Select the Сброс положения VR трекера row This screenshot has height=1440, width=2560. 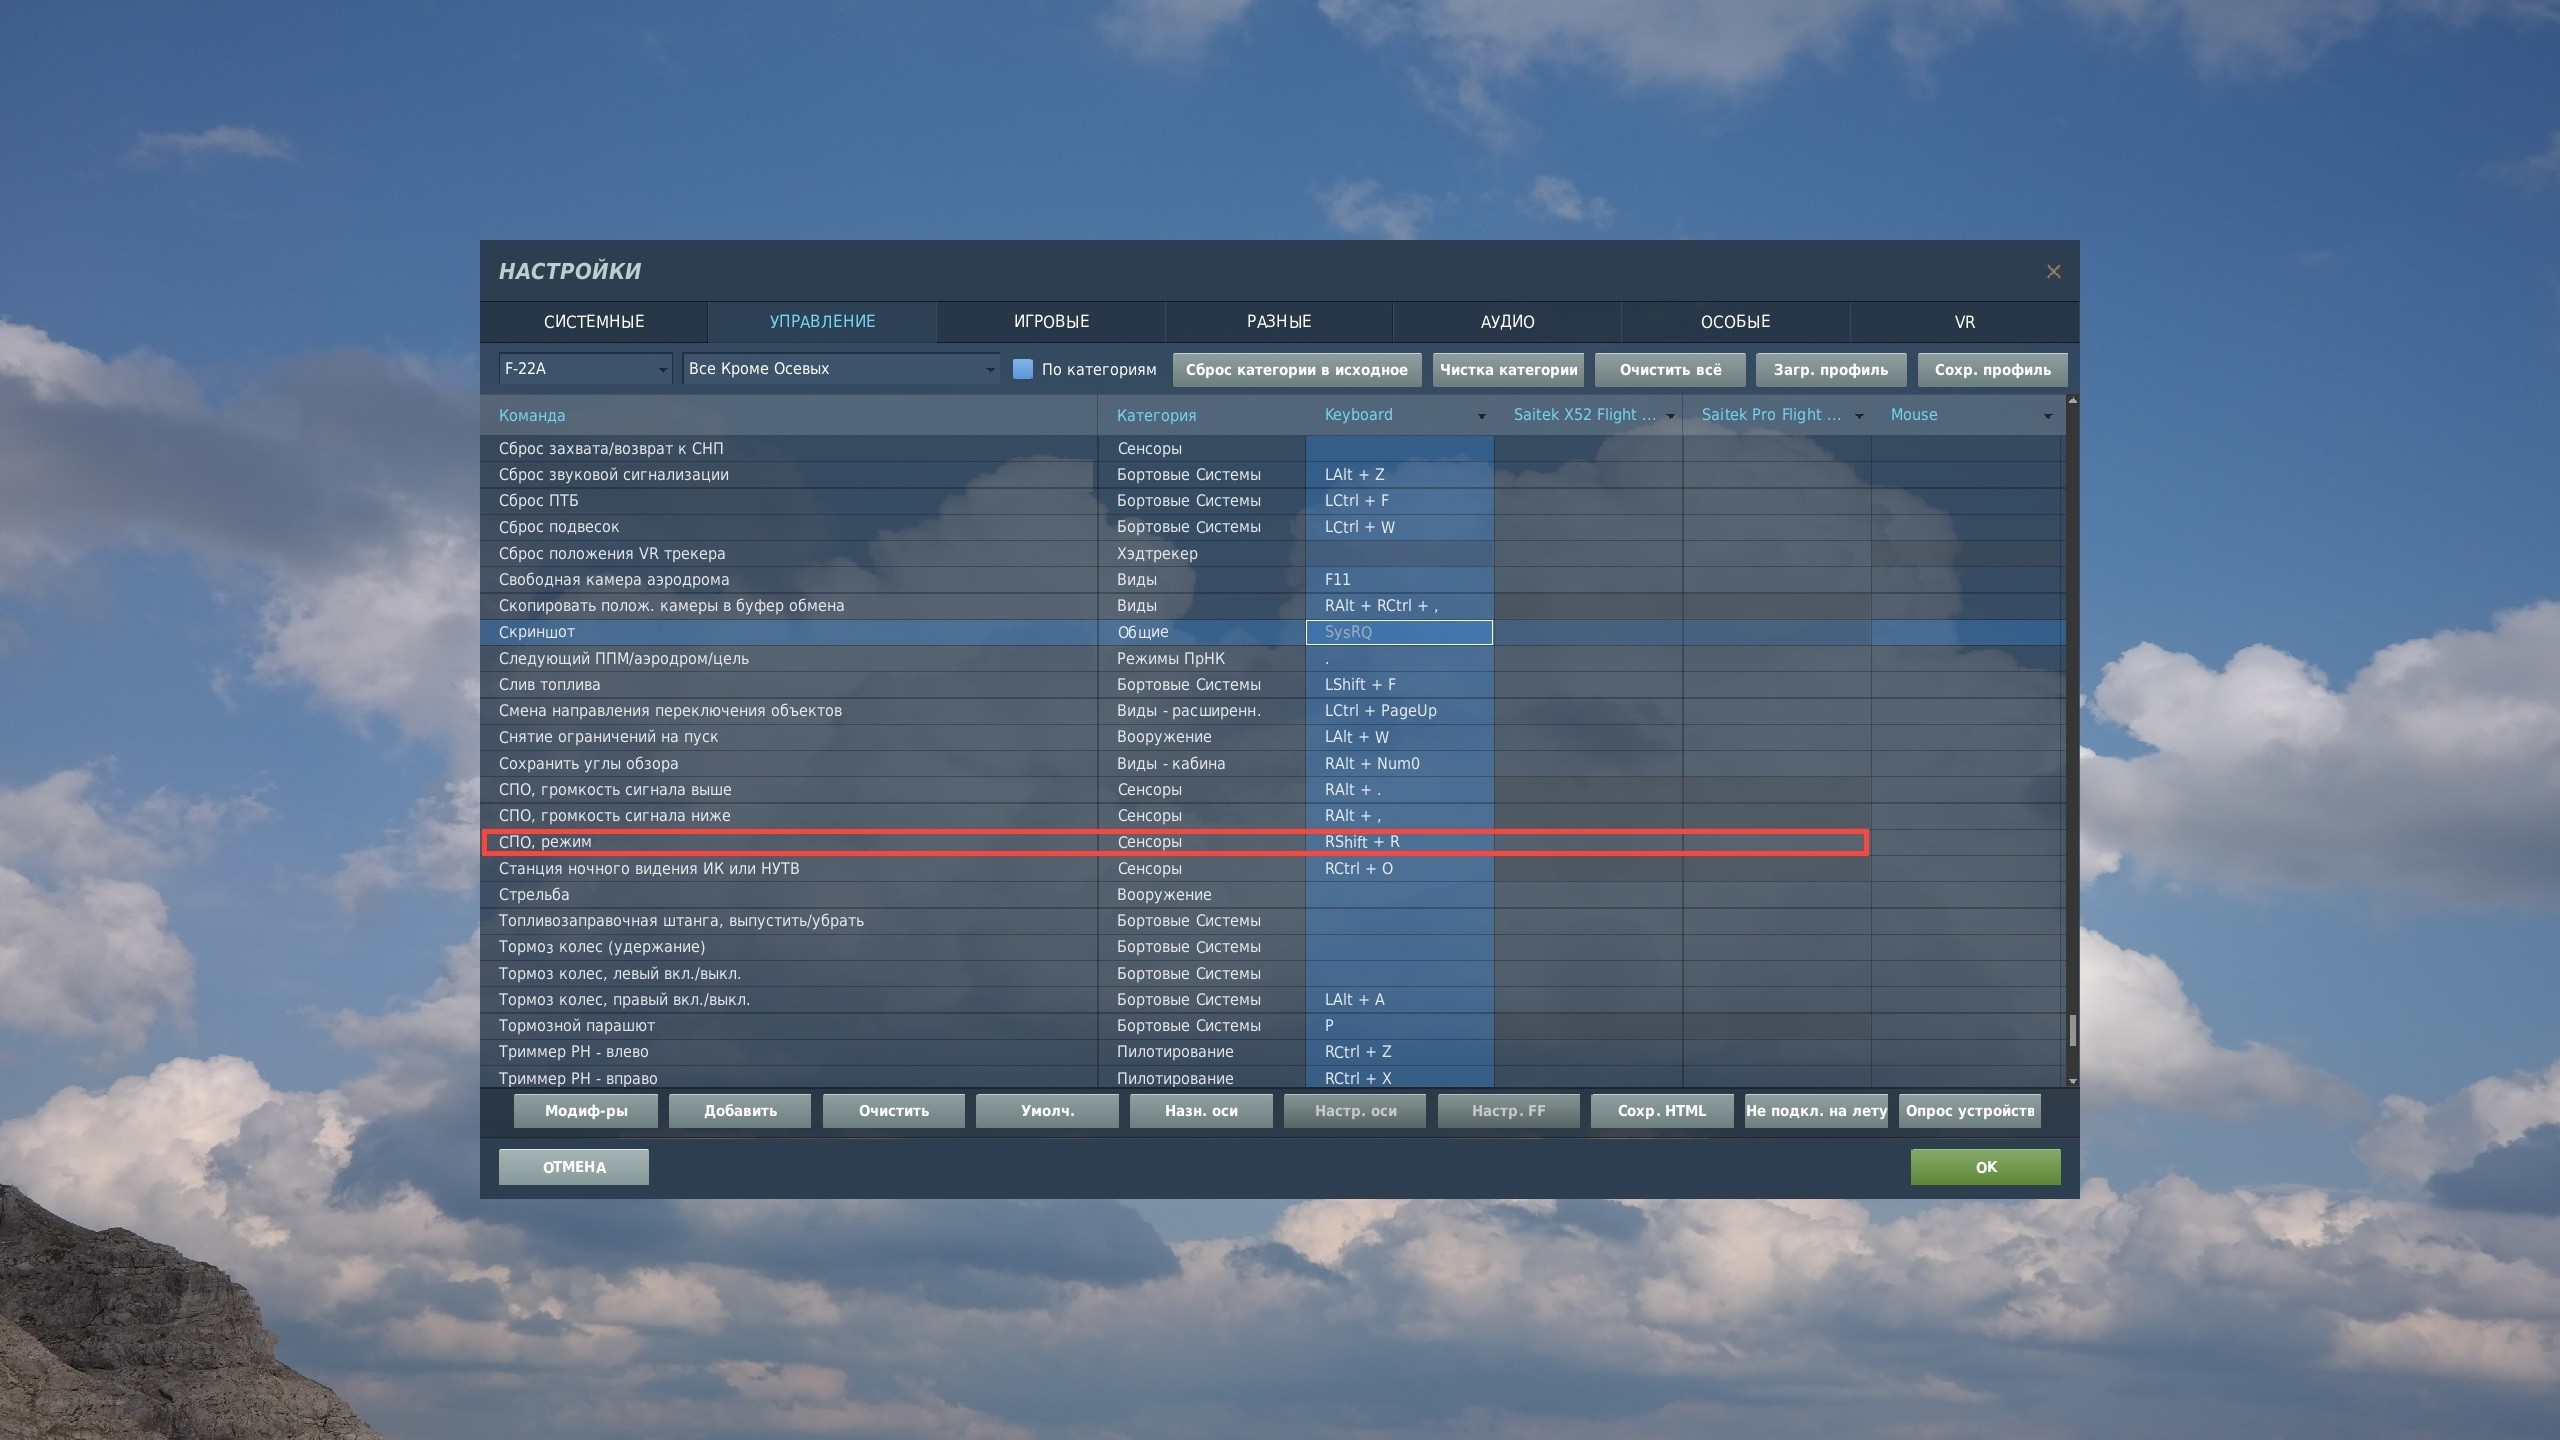pos(1273,554)
